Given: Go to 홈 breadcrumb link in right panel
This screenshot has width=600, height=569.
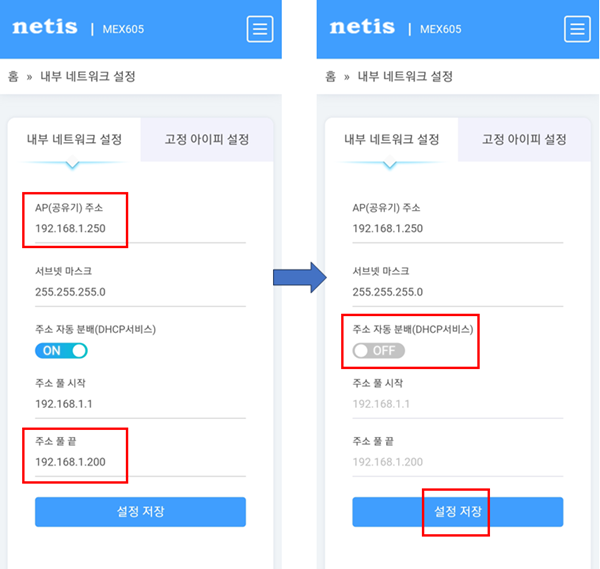Looking at the screenshot, I should pos(330,77).
